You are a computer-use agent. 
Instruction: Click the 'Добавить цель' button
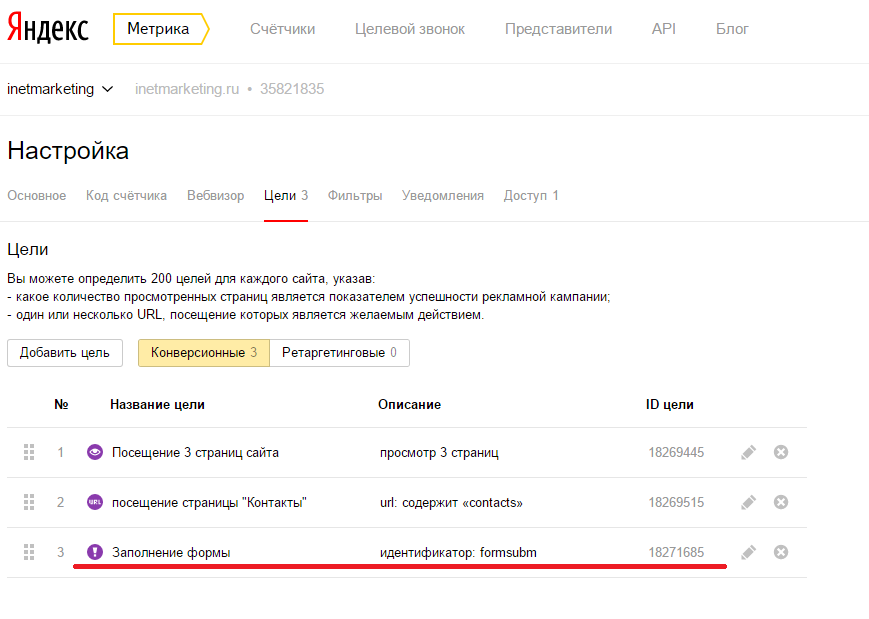(65, 353)
